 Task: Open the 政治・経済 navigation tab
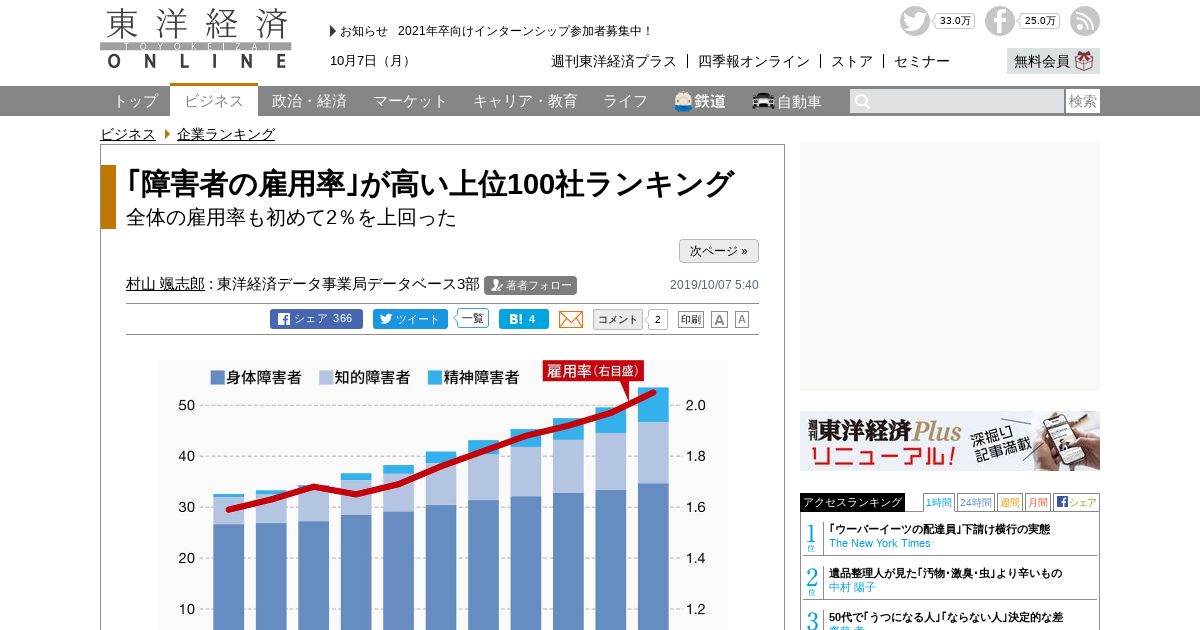[x=309, y=101]
